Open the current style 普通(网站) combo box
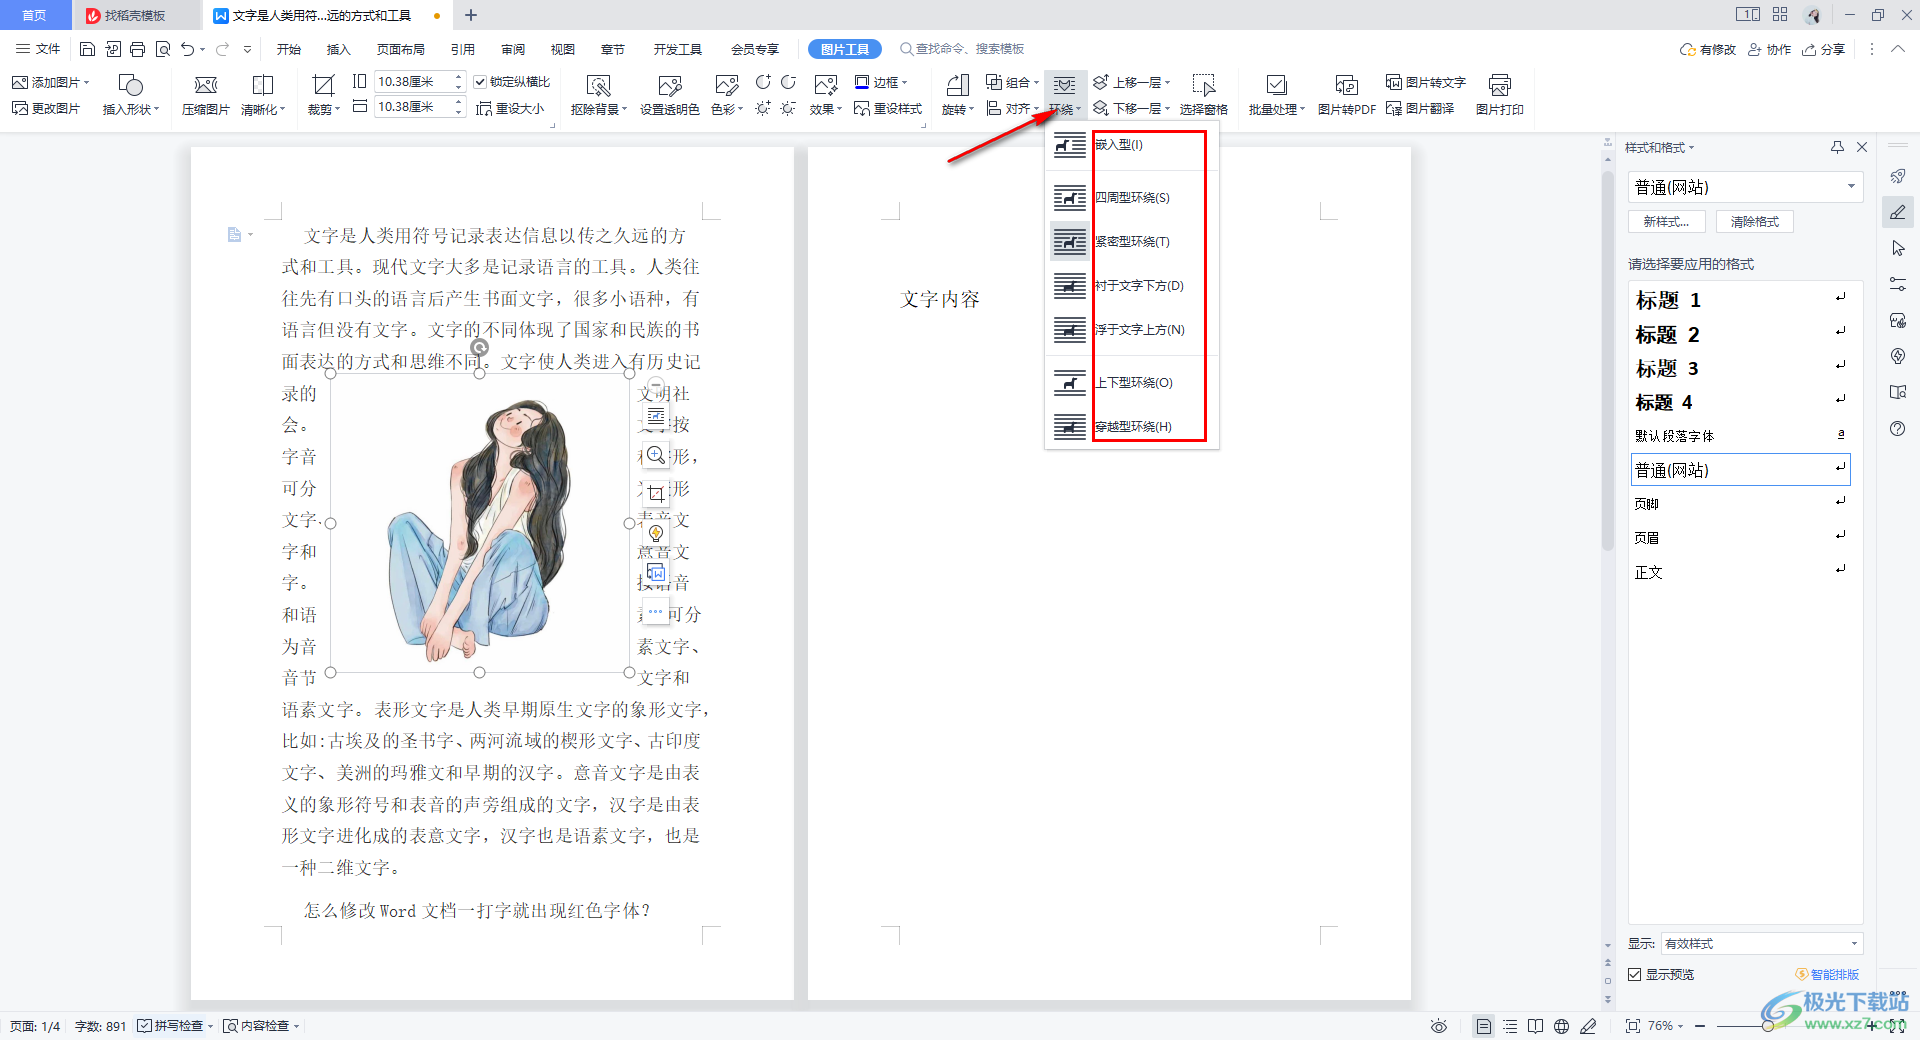Image resolution: width=1920 pixels, height=1040 pixels. point(1745,187)
